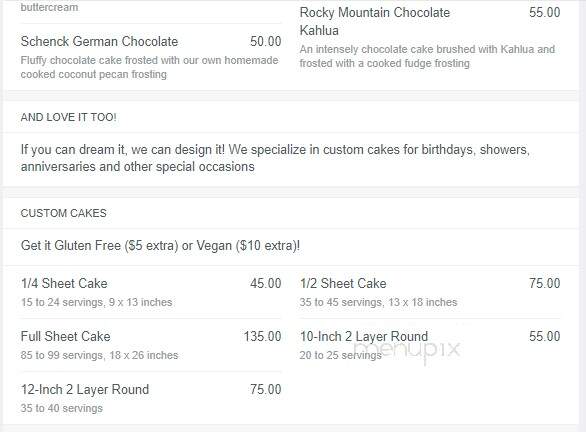This screenshot has width=586, height=432.
Task: Click the custom cakes dream it paragraph
Action: click(275, 158)
